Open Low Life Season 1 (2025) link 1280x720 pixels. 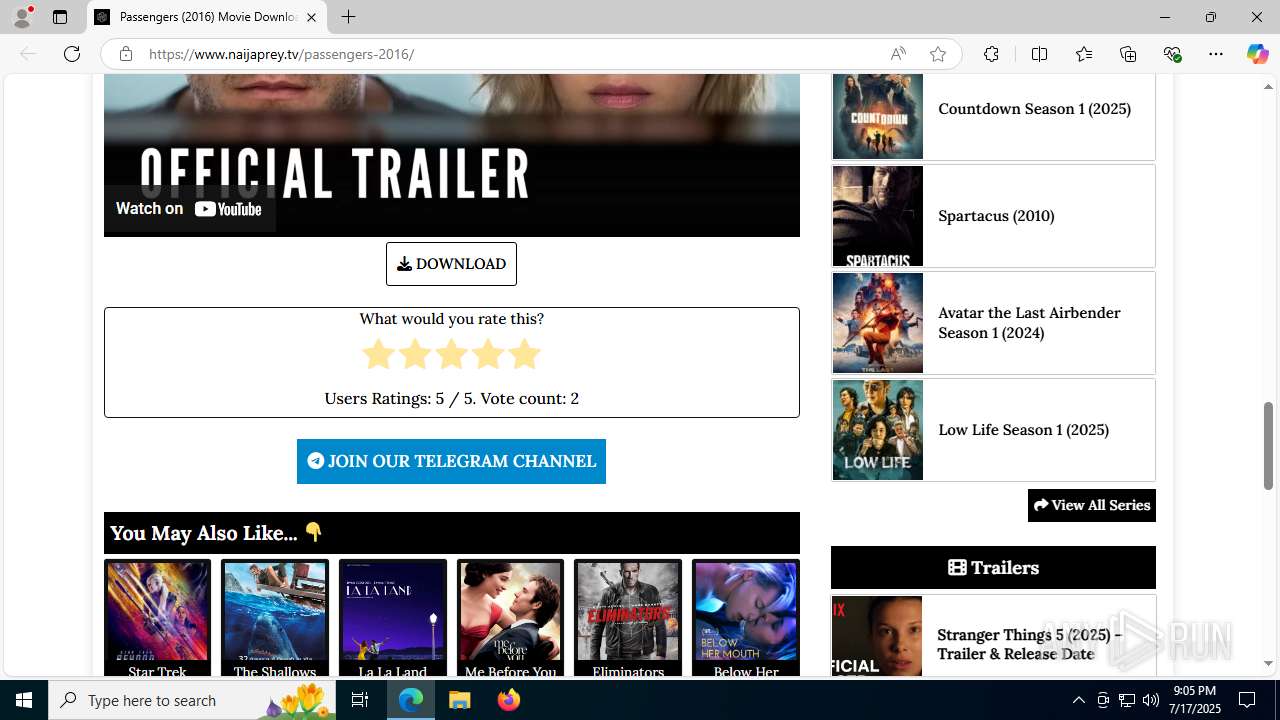pos(1023,430)
